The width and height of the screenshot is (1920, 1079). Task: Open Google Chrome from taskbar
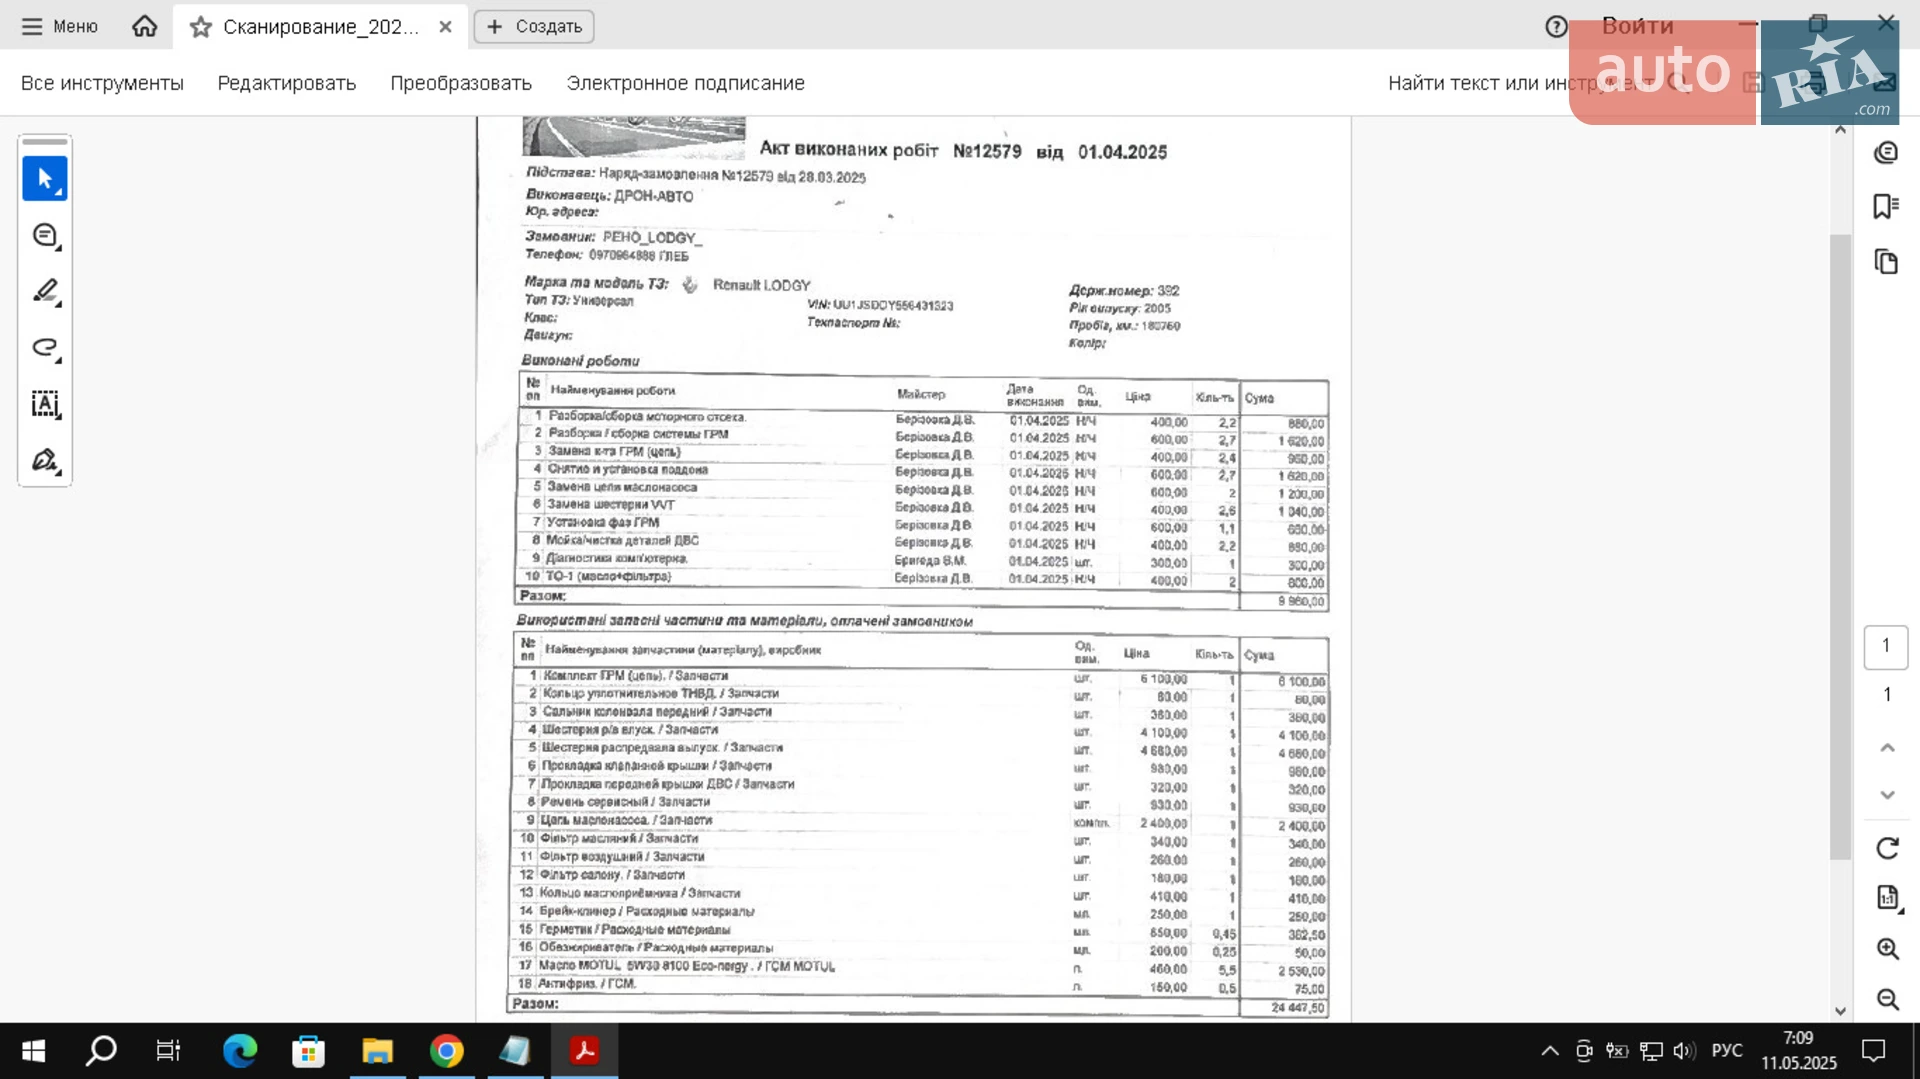point(446,1051)
